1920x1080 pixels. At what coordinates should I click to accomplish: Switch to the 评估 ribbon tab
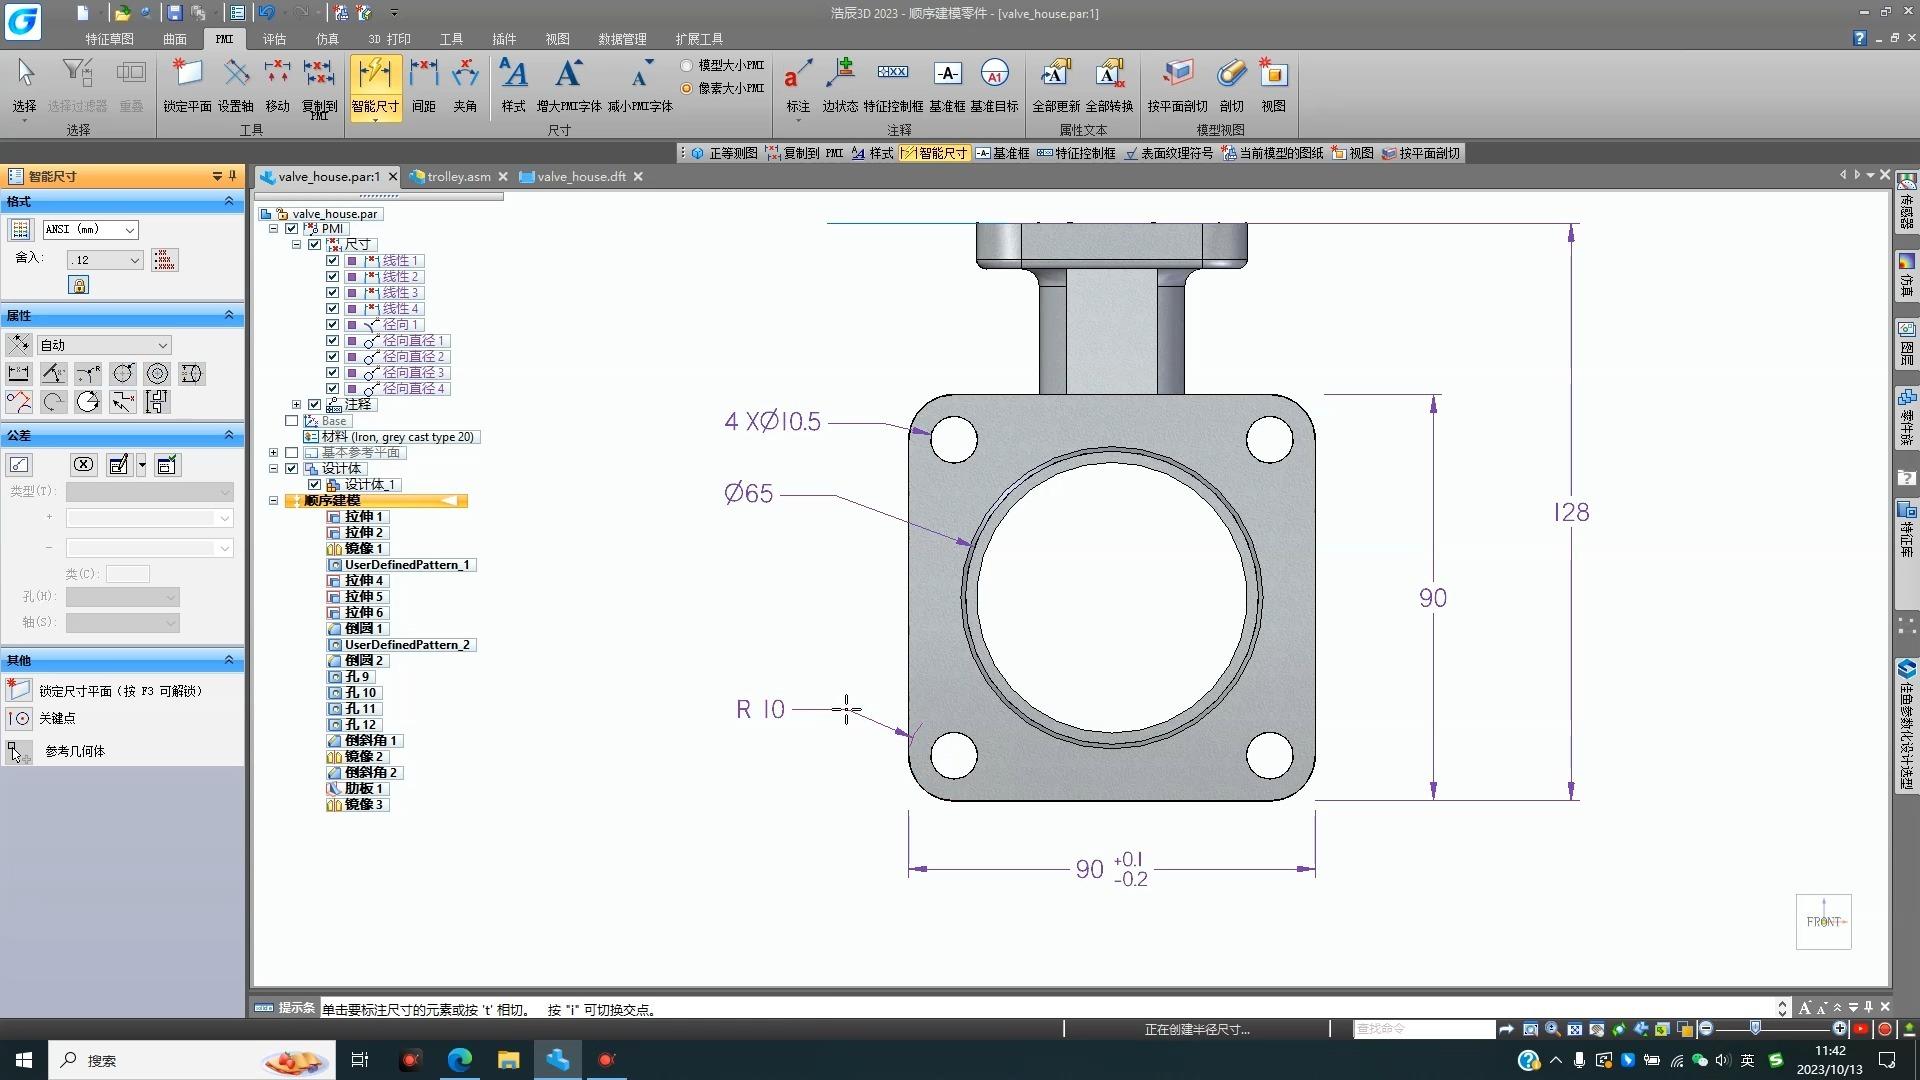pos(274,39)
